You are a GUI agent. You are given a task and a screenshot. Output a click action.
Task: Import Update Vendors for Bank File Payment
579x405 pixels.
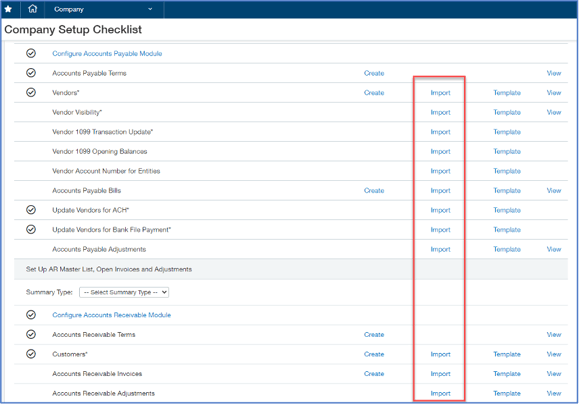441,230
